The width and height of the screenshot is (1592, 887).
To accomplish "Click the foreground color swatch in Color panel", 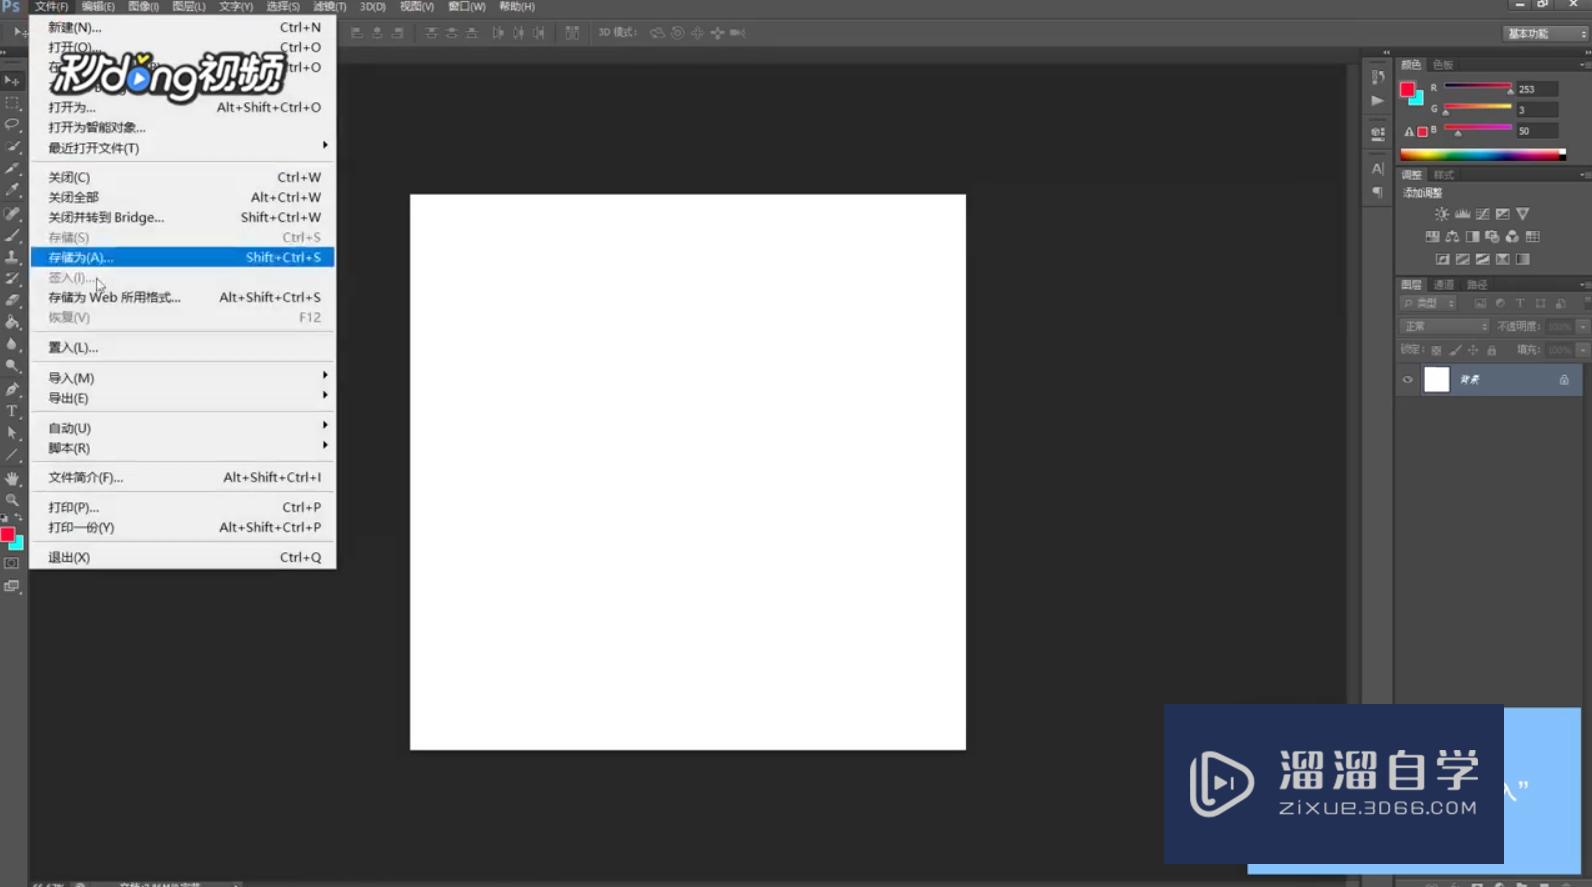I will 1407,89.
